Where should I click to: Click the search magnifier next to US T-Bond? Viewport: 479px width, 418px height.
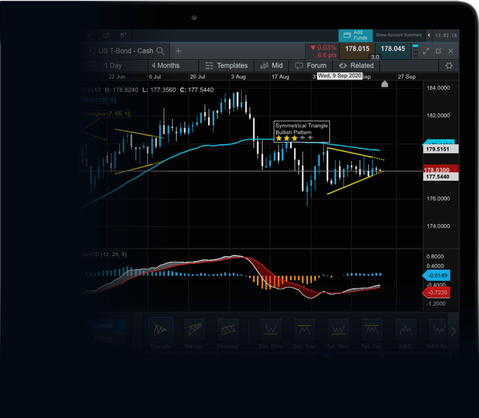(160, 51)
